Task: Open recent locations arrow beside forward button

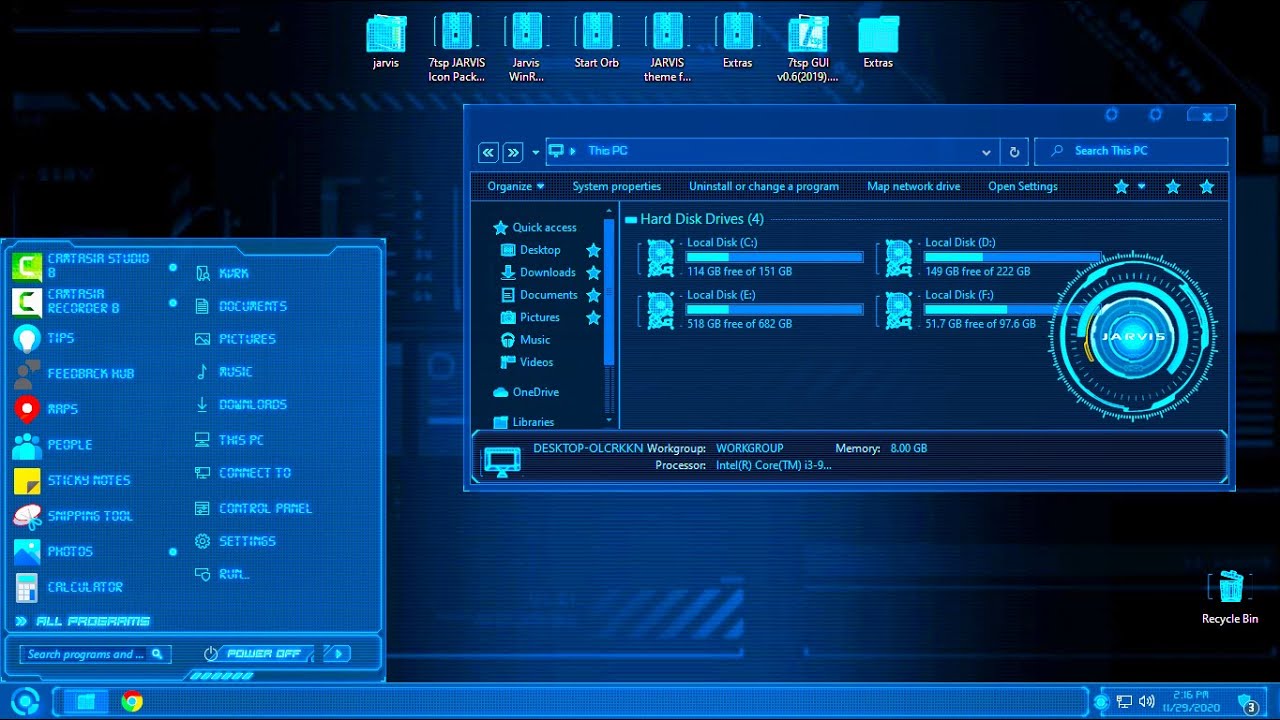Action: point(535,153)
